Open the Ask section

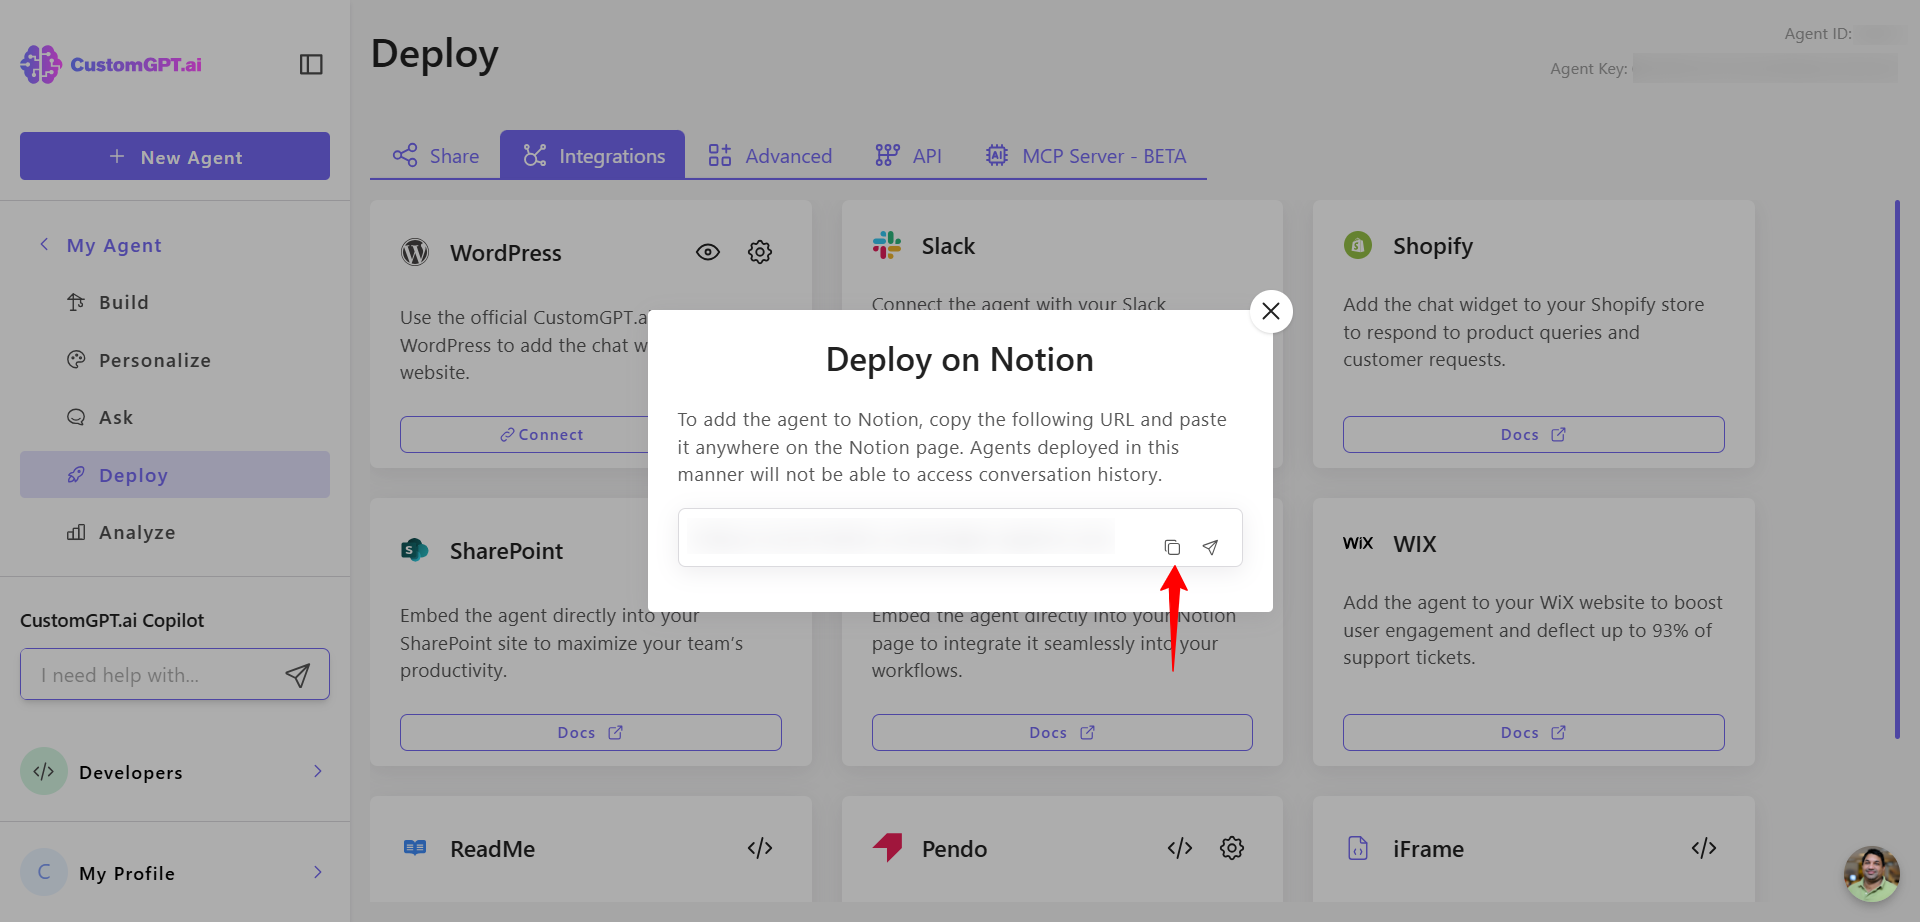click(100, 417)
